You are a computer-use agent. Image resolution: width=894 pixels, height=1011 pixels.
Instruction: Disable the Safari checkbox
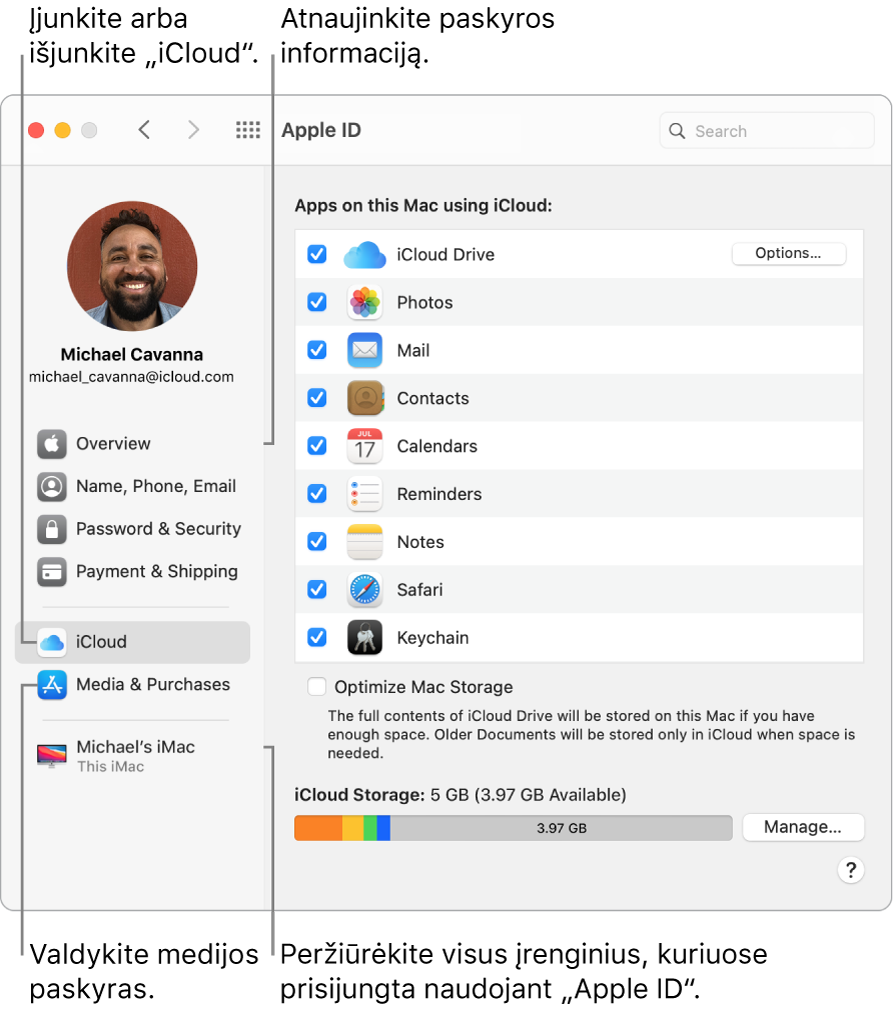(x=317, y=589)
